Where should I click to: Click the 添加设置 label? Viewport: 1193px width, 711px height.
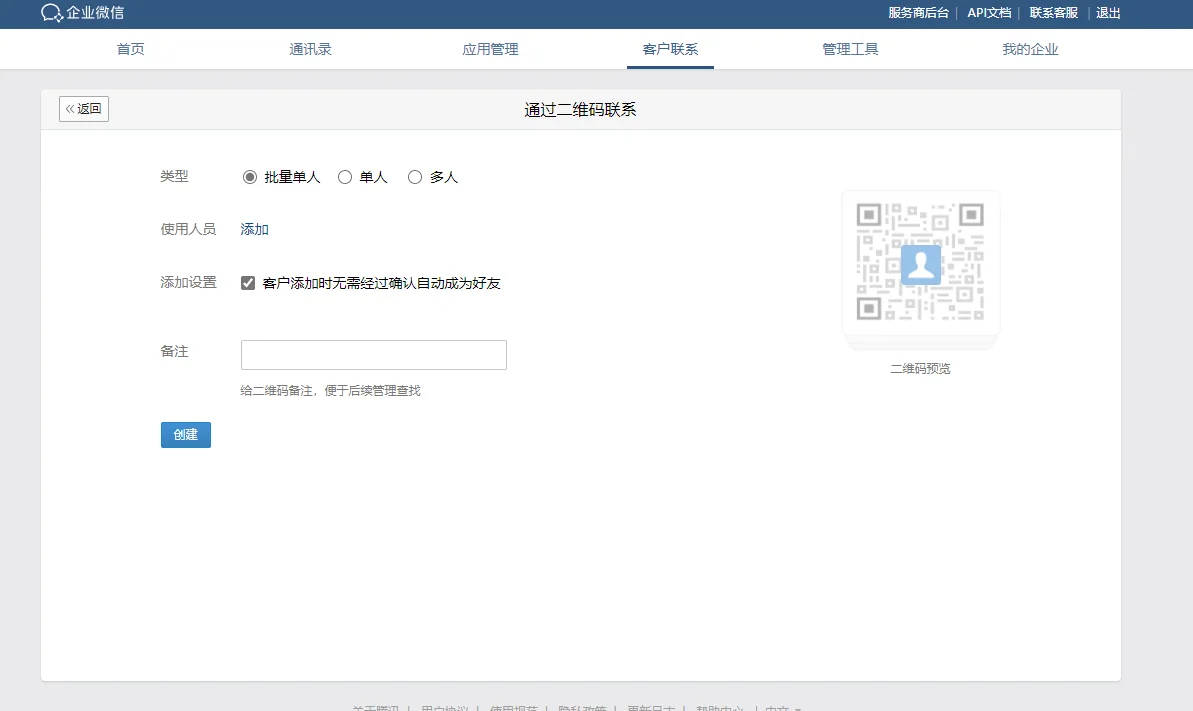[188, 282]
